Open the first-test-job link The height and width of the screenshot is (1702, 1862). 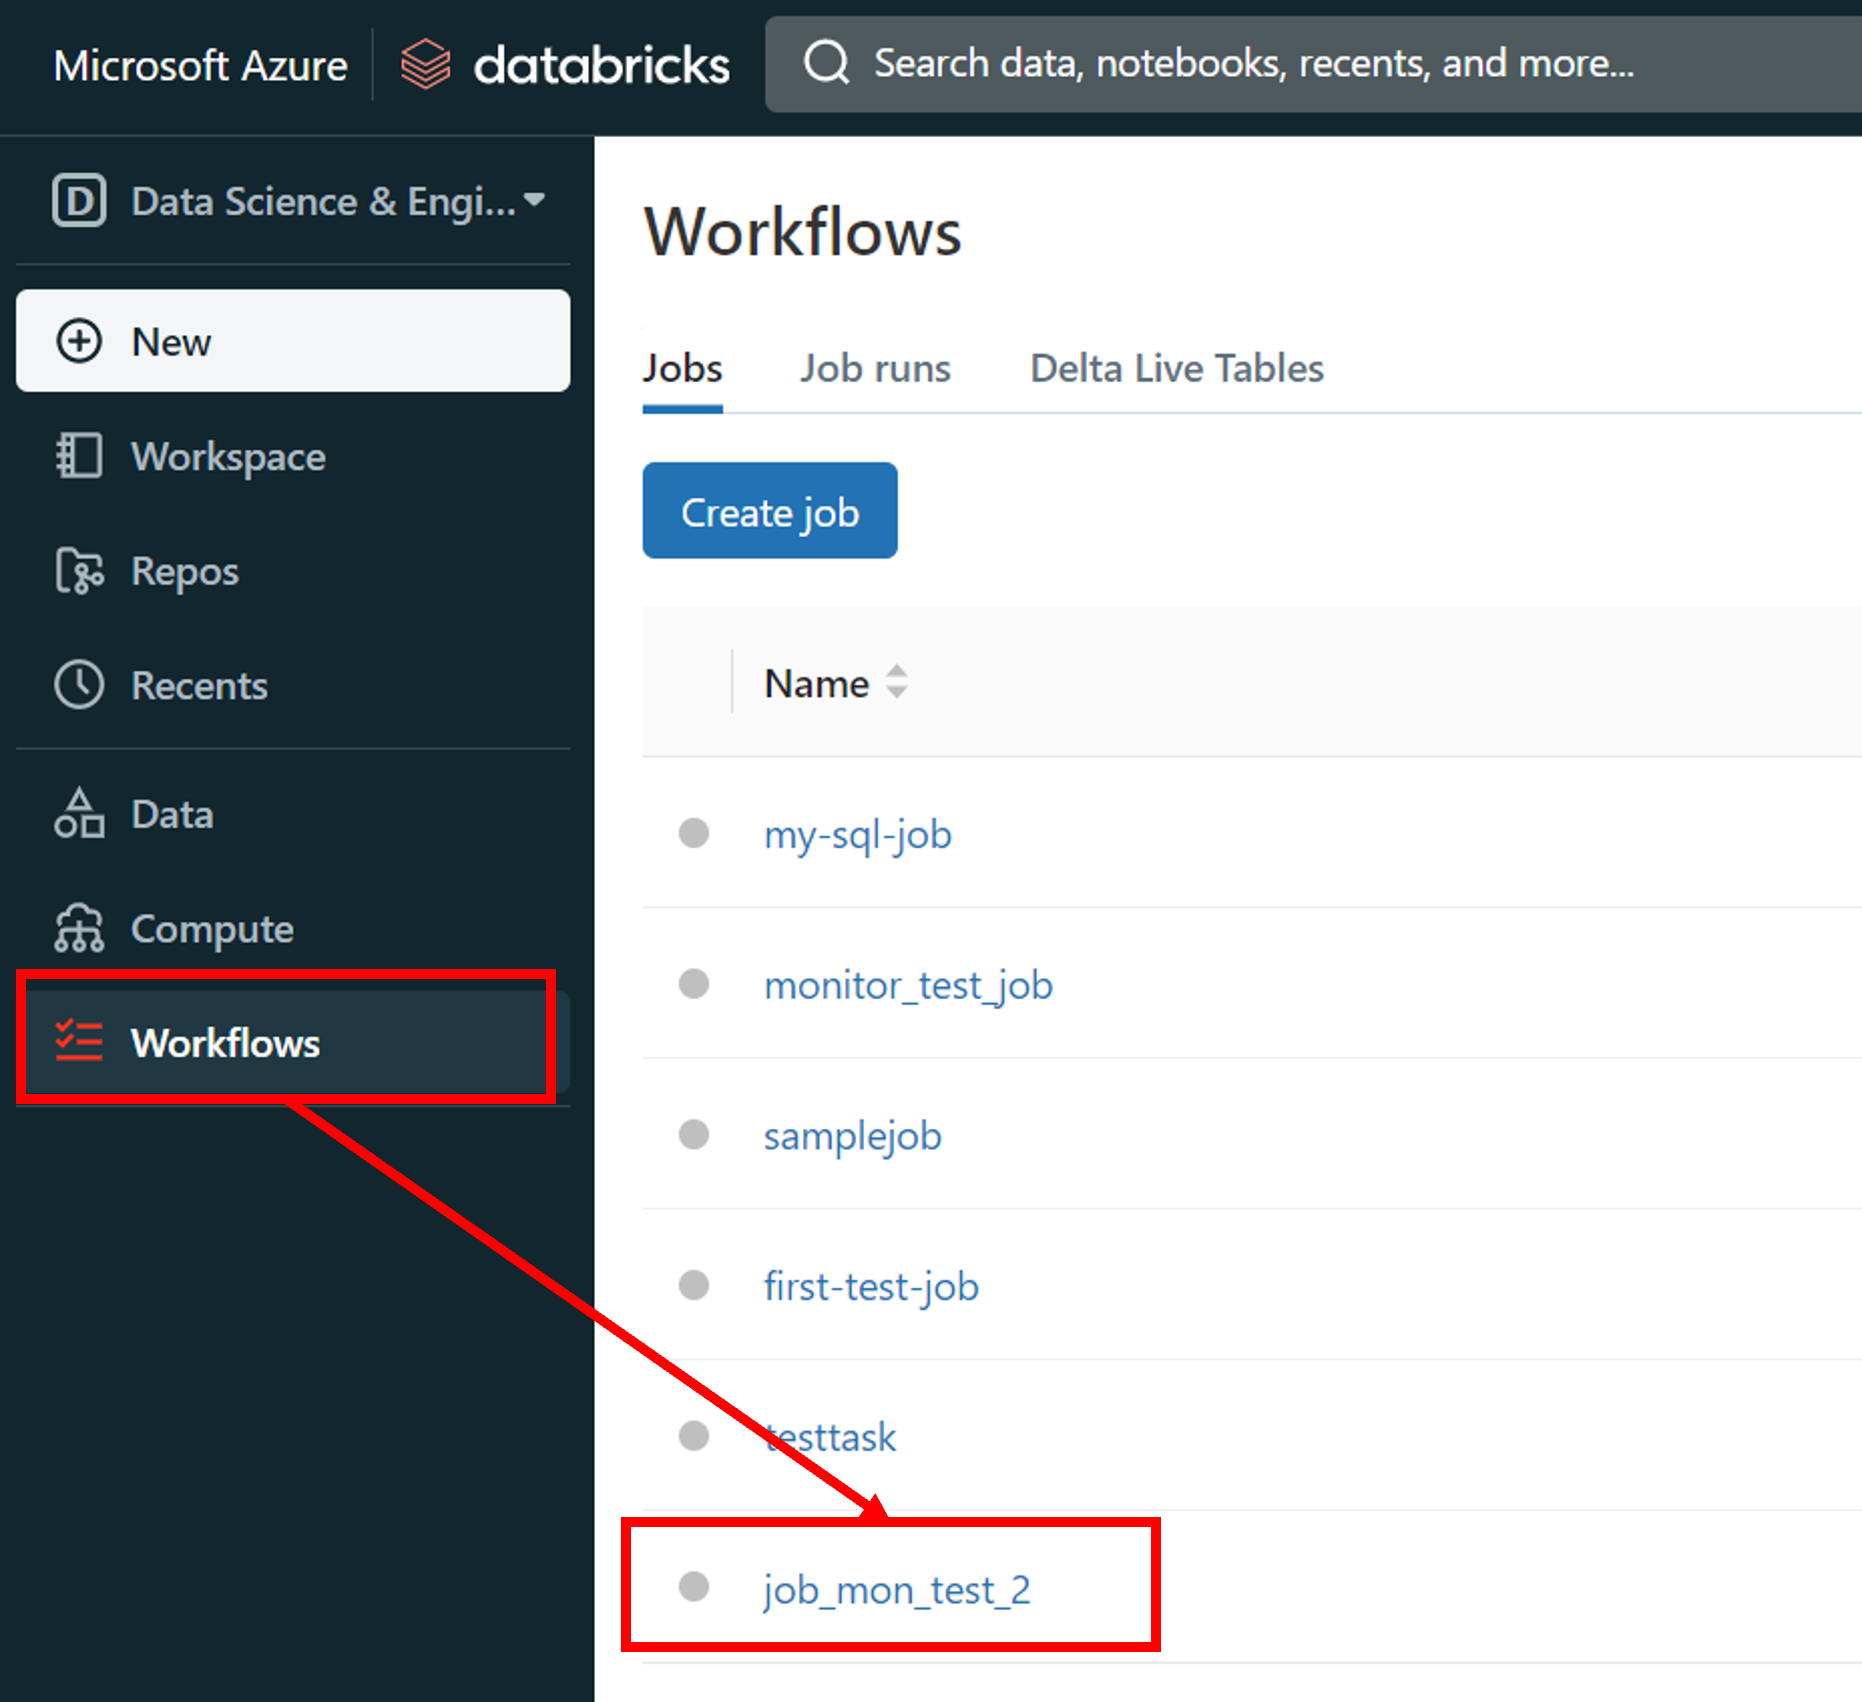coord(871,1287)
